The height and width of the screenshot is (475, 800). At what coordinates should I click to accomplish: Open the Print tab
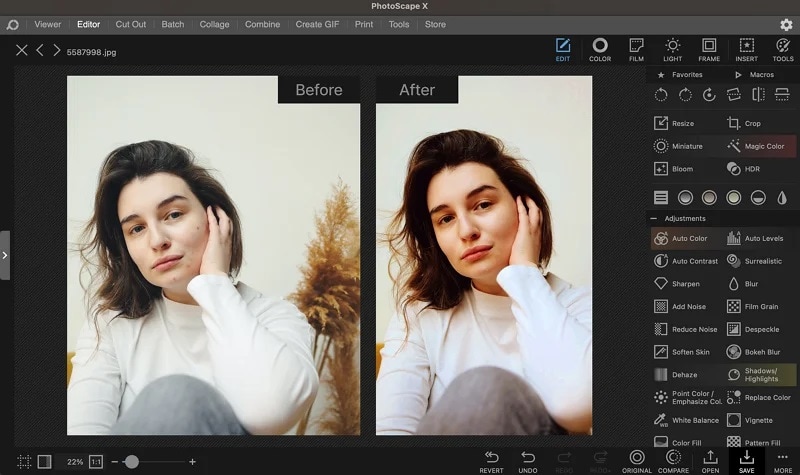click(364, 24)
